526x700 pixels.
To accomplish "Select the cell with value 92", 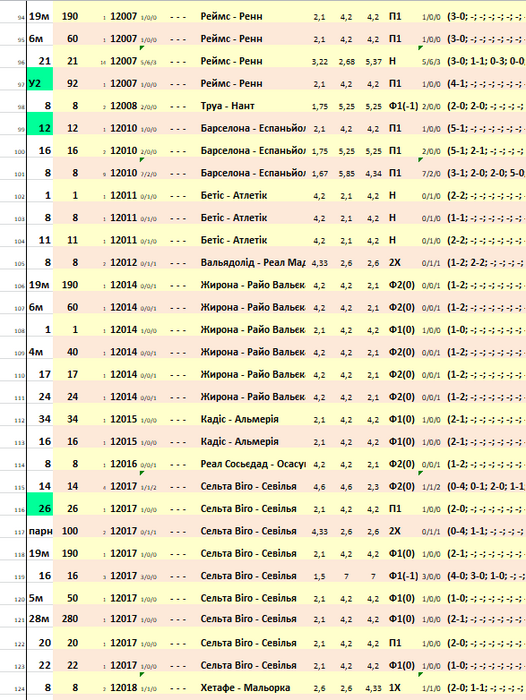I will point(73,83).
